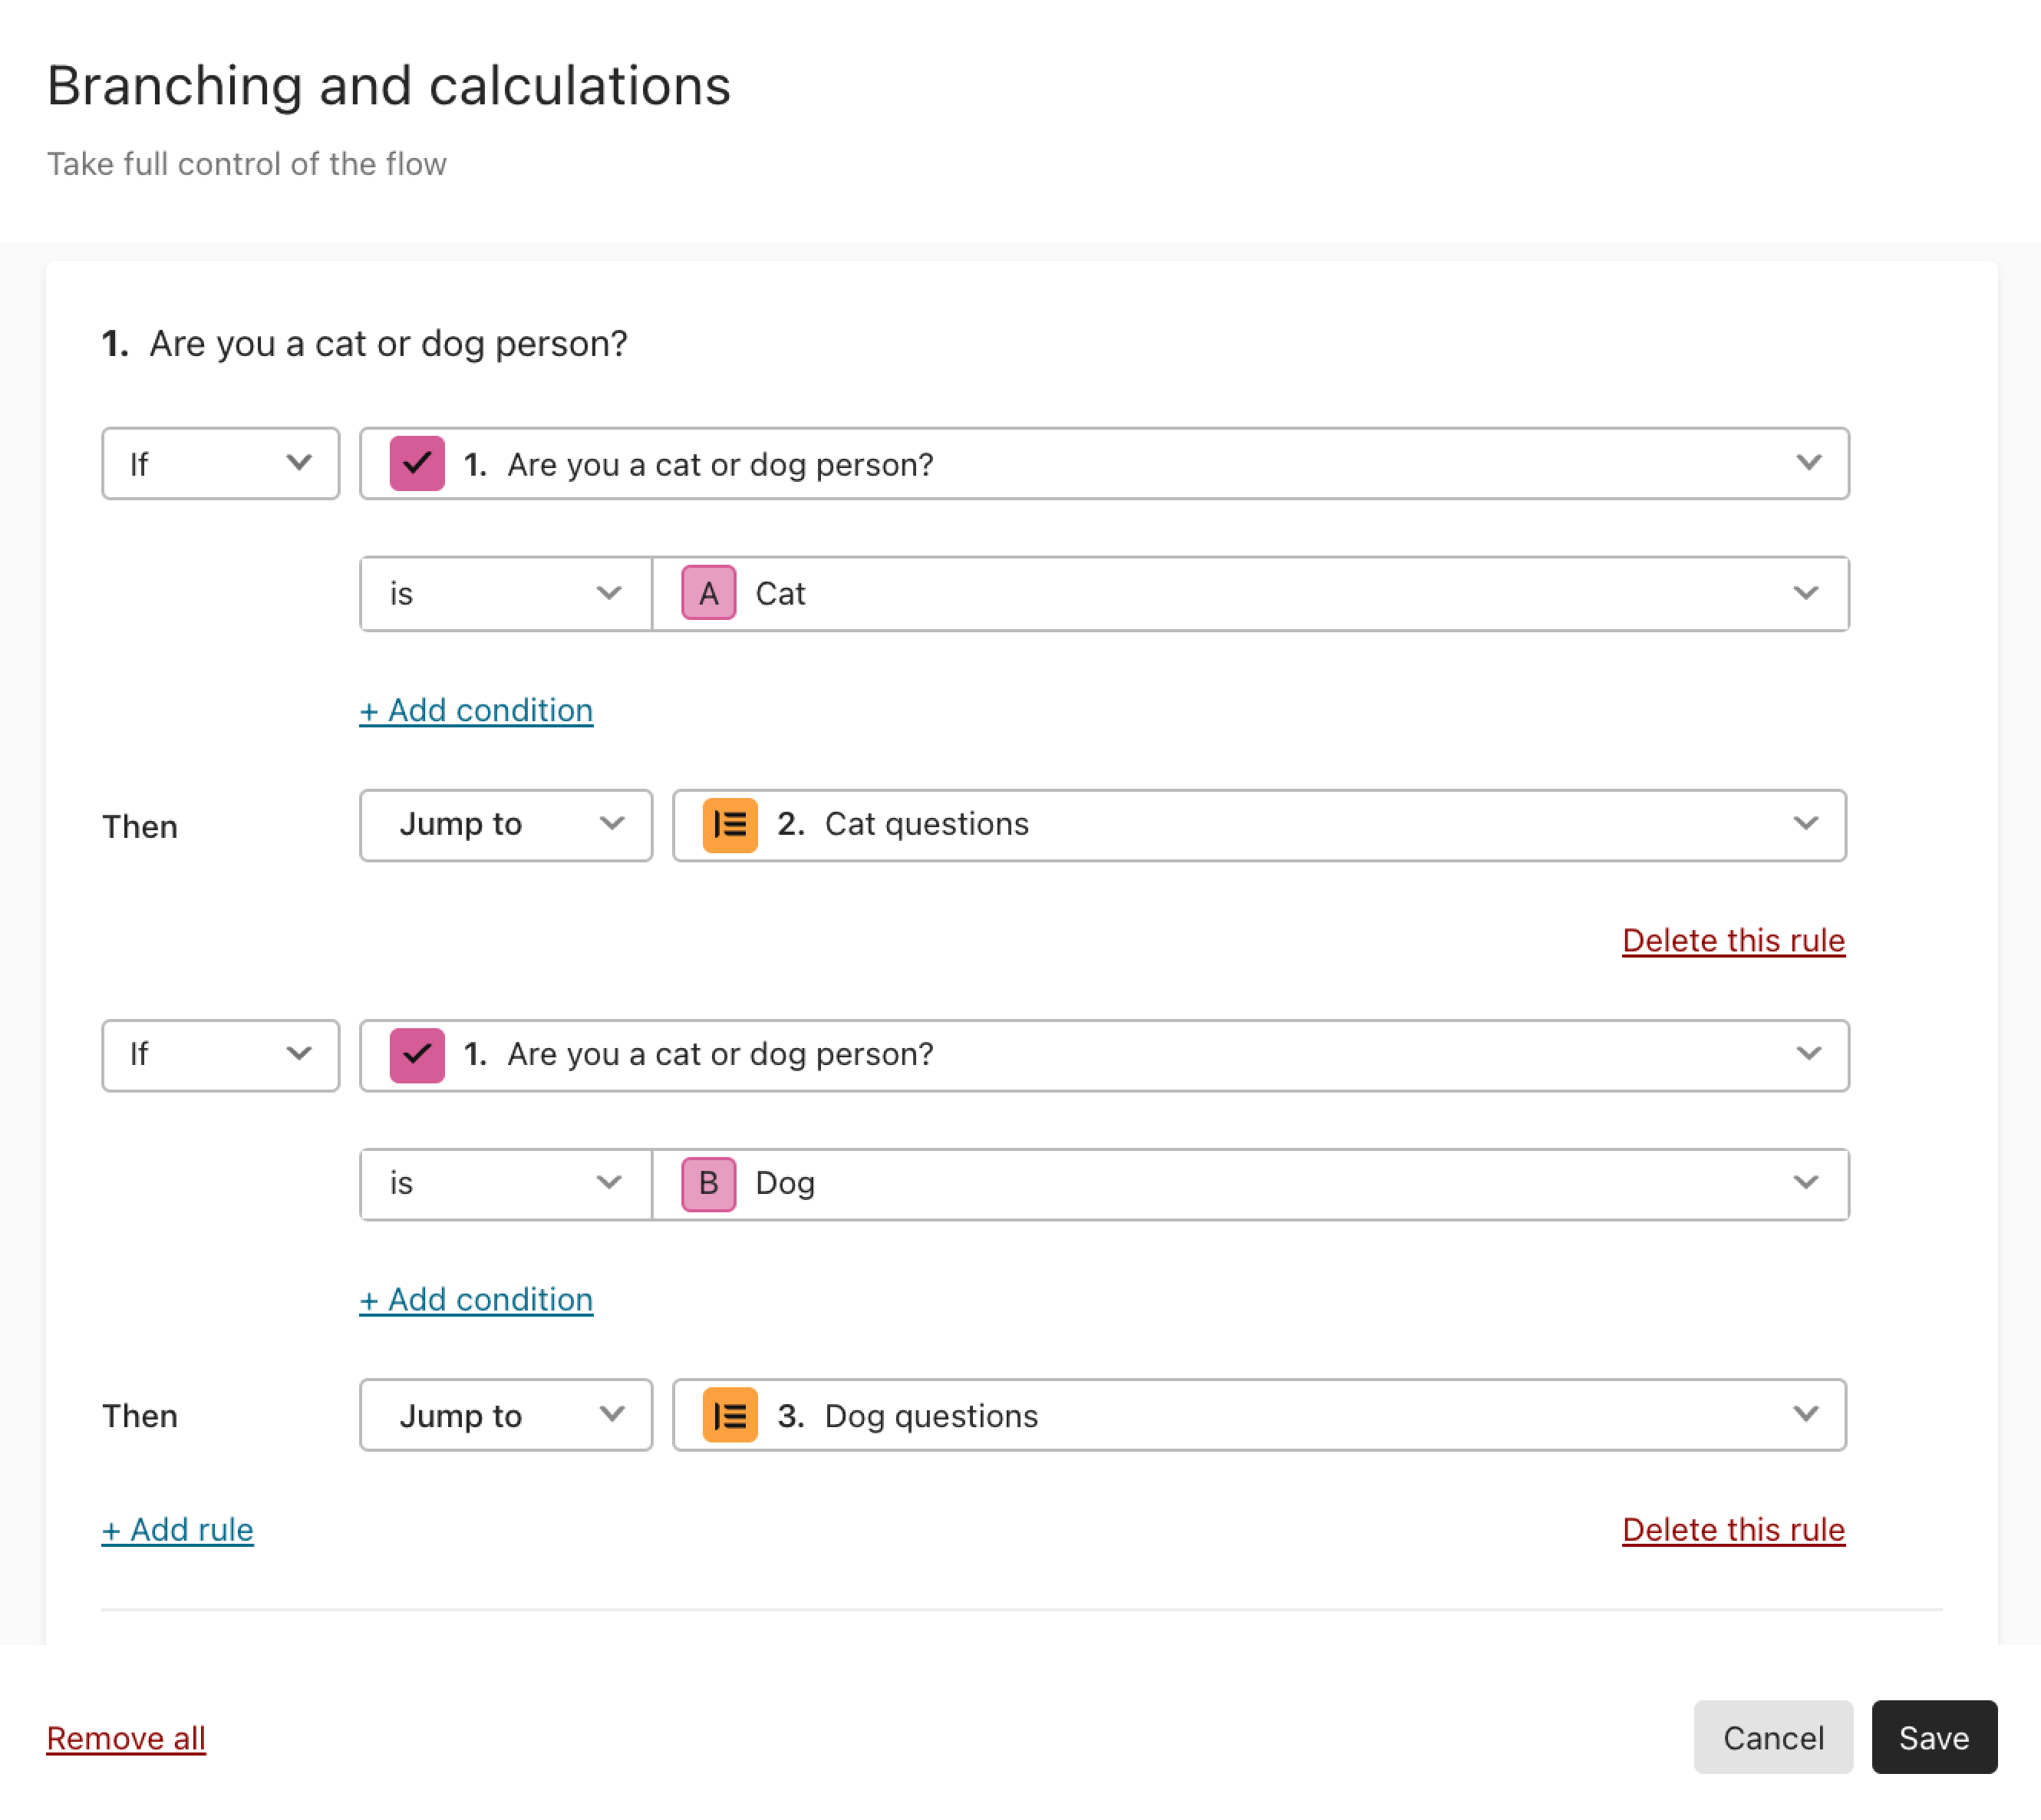
Task: Click Delete this rule for the Dog rule
Action: pos(1733,1528)
